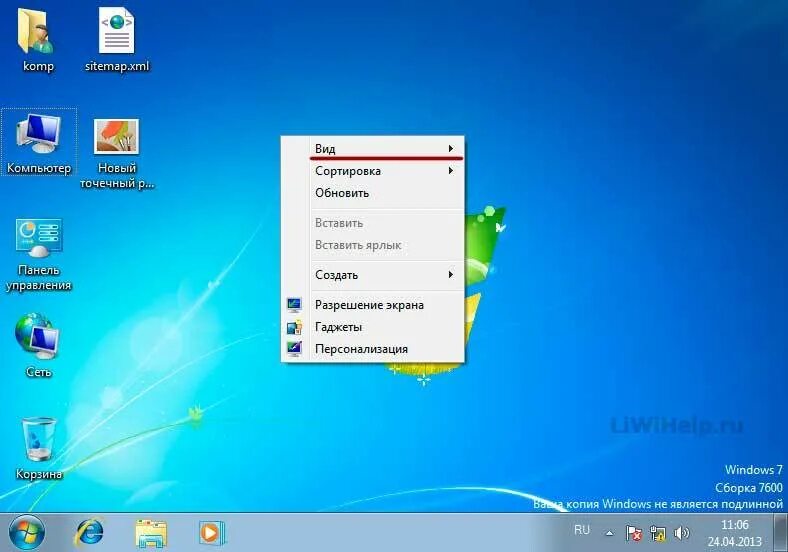Screen dimensions: 788x552
Task: Click the RU language indicator
Action: (x=582, y=530)
